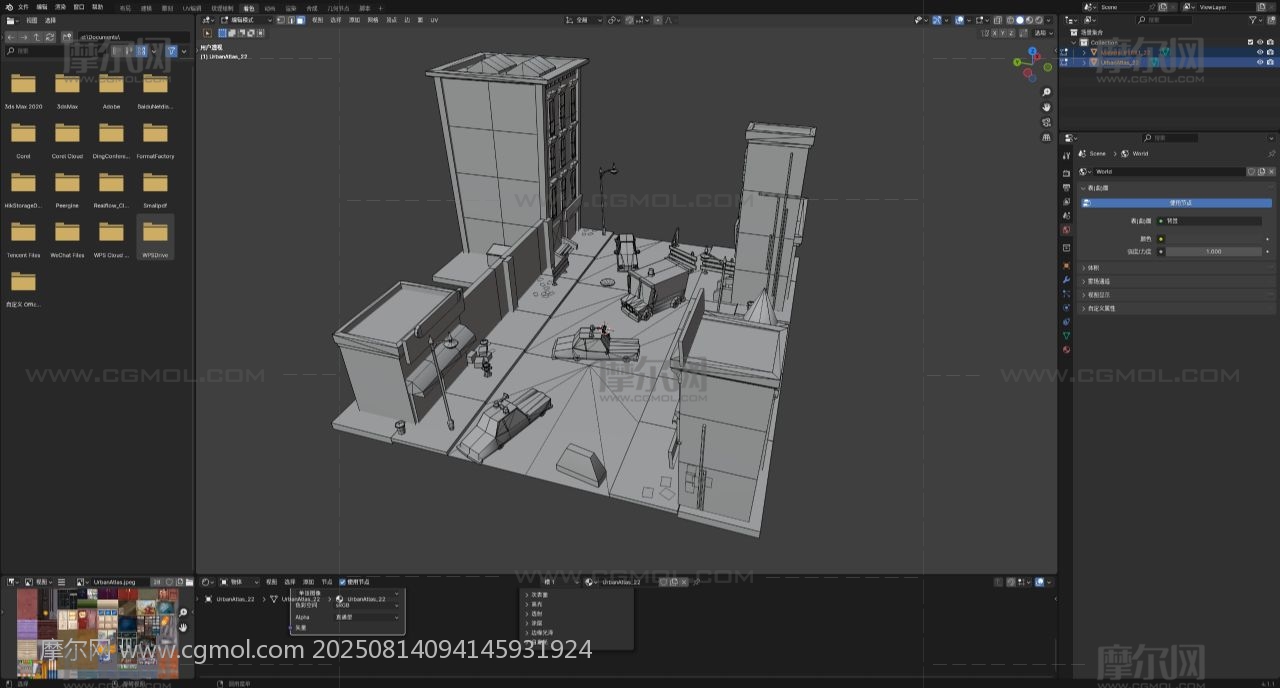Expand the 体积 panel in World properties
This screenshot has width=1280, height=688.
pyautogui.click(x=1092, y=268)
